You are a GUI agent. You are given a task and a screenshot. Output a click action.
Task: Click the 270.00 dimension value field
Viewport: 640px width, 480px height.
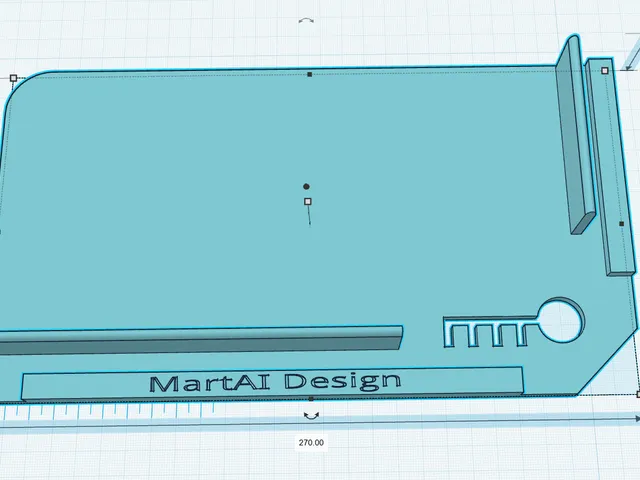click(311, 442)
